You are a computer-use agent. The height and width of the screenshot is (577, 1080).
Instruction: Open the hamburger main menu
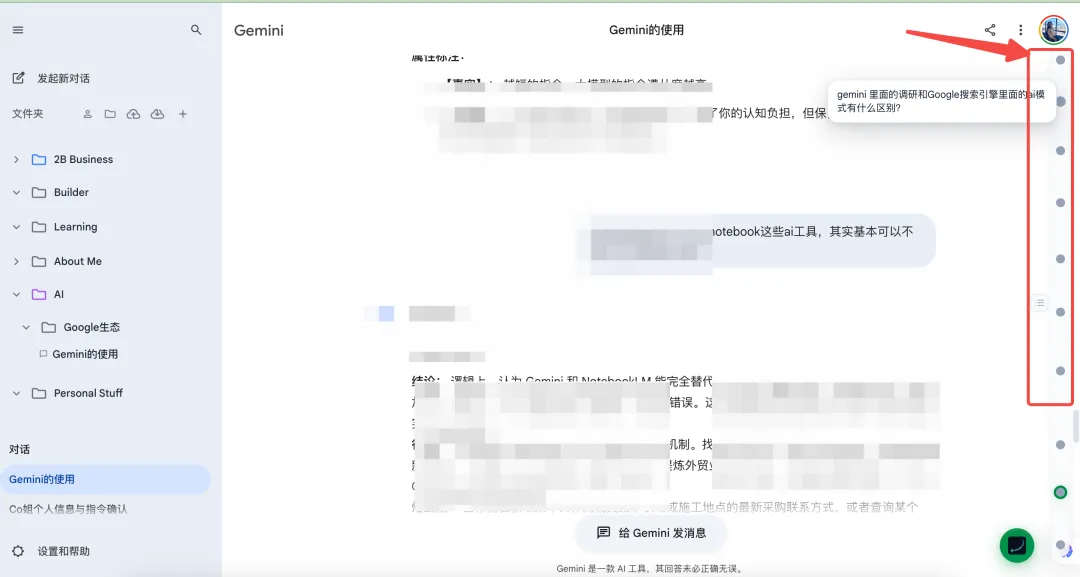tap(18, 30)
